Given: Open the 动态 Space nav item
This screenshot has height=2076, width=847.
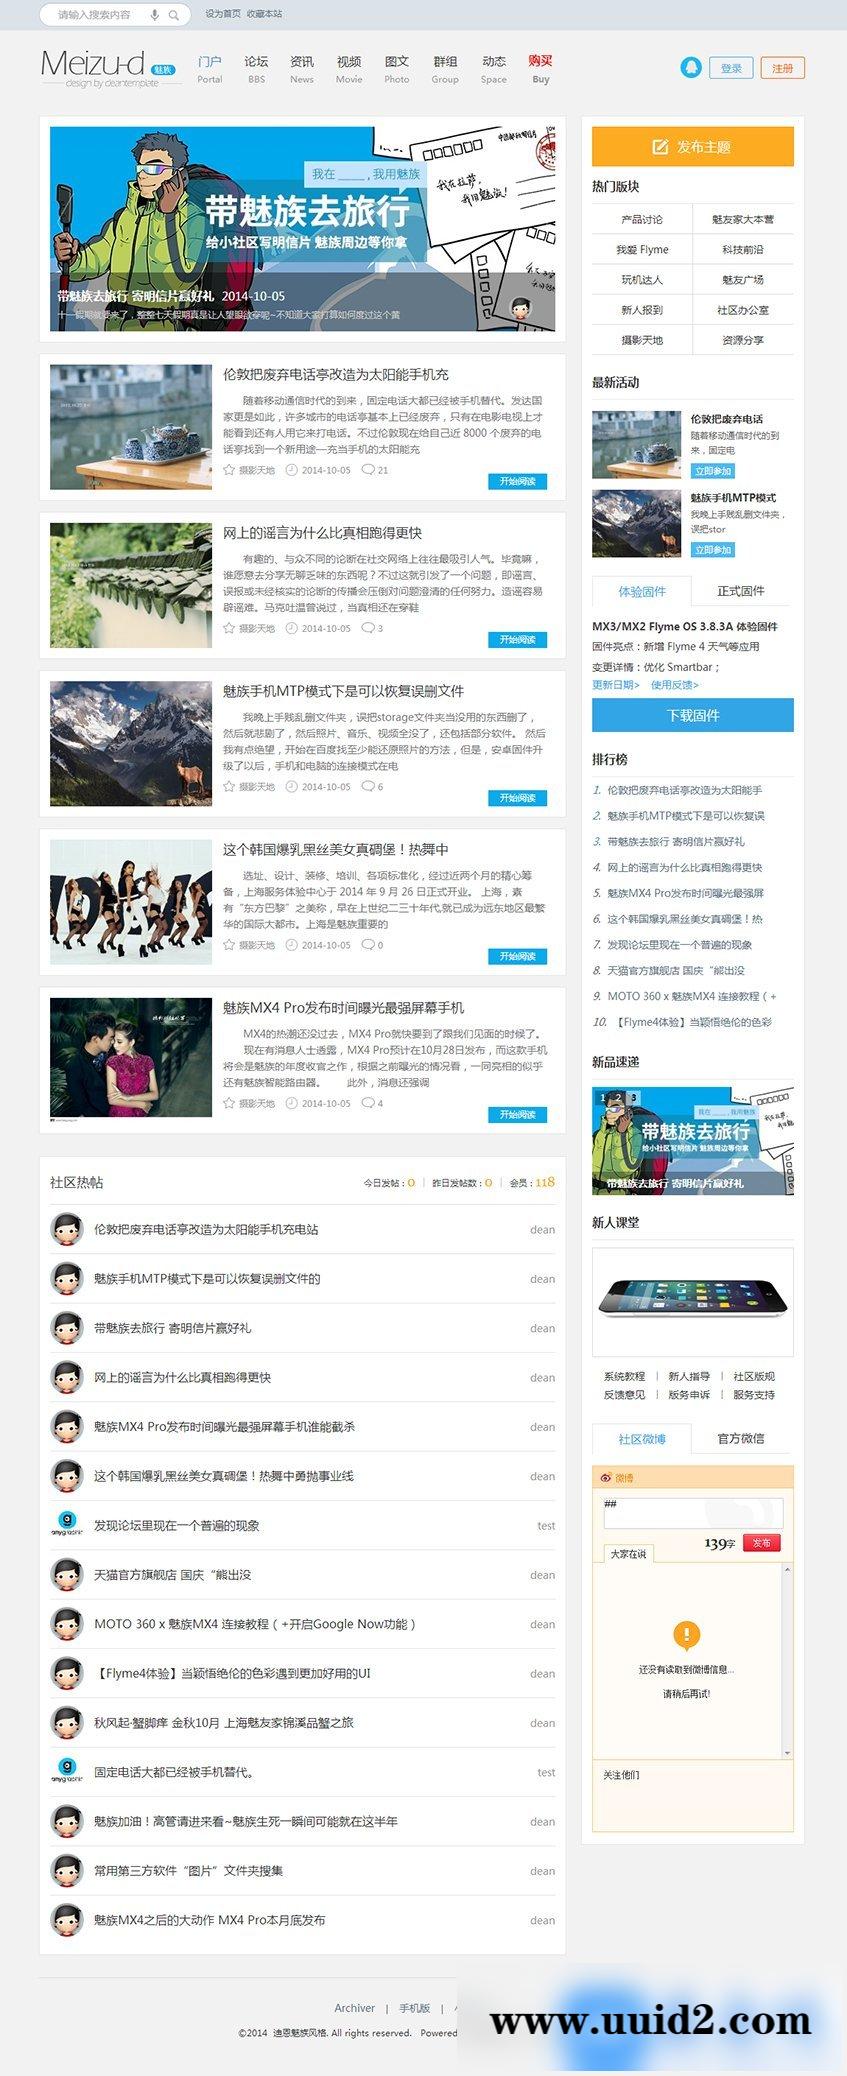Looking at the screenshot, I should (x=494, y=69).
